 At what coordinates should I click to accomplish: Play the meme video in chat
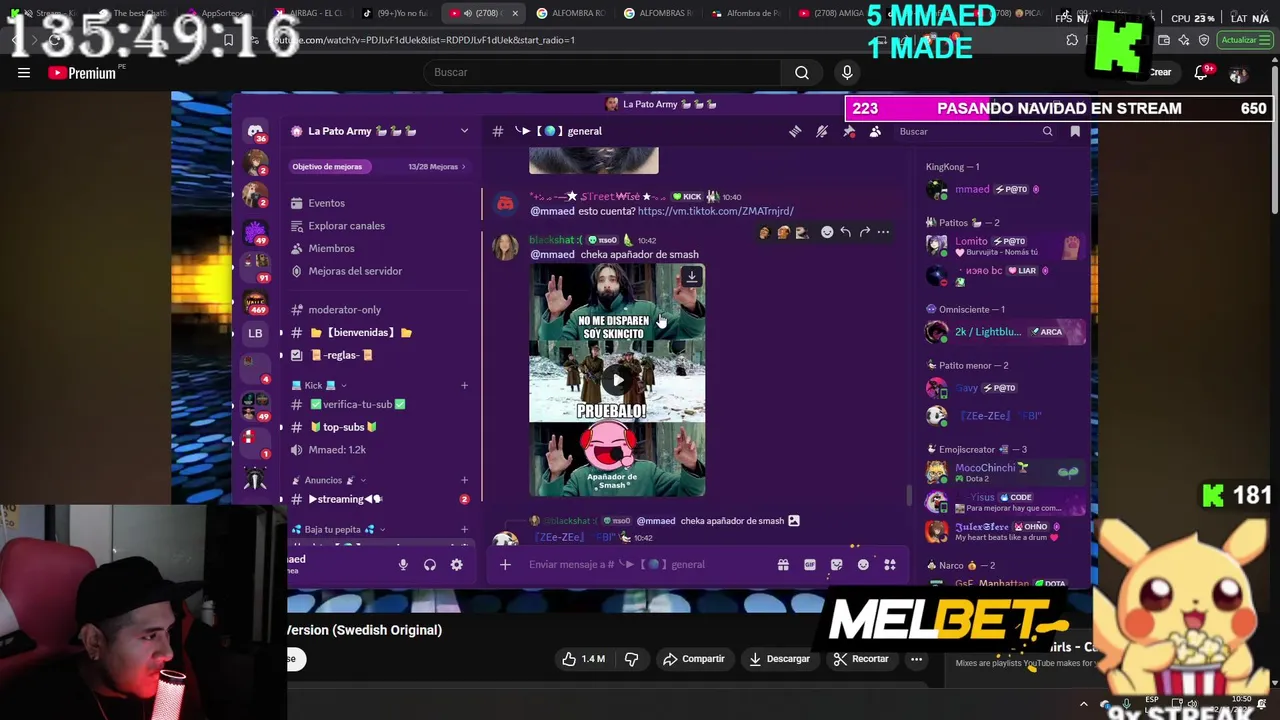(x=617, y=379)
